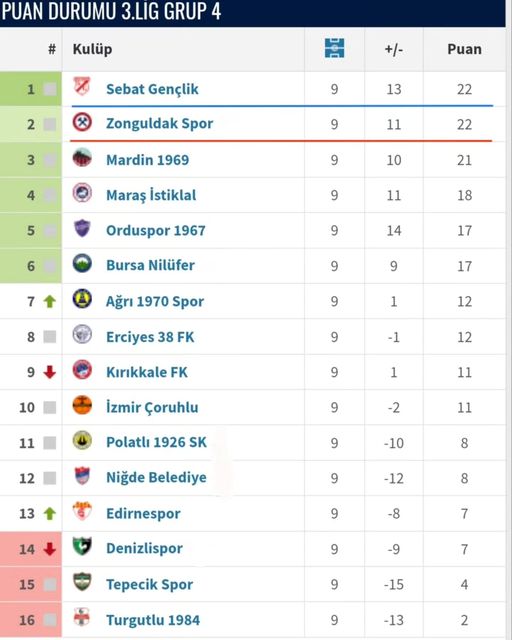Click the İzmir Çoruhlu orange logo

click(82, 405)
